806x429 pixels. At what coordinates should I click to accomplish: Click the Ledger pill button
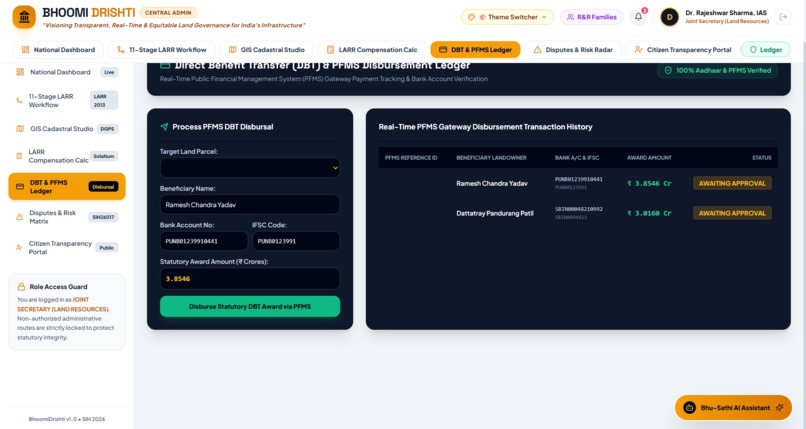(765, 50)
